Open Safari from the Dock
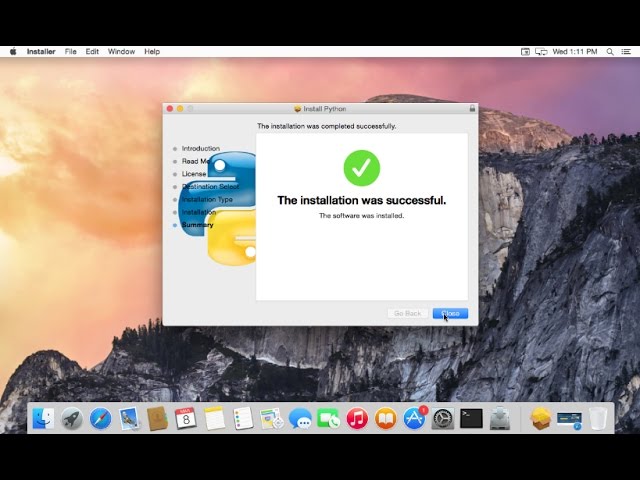 pyautogui.click(x=100, y=418)
